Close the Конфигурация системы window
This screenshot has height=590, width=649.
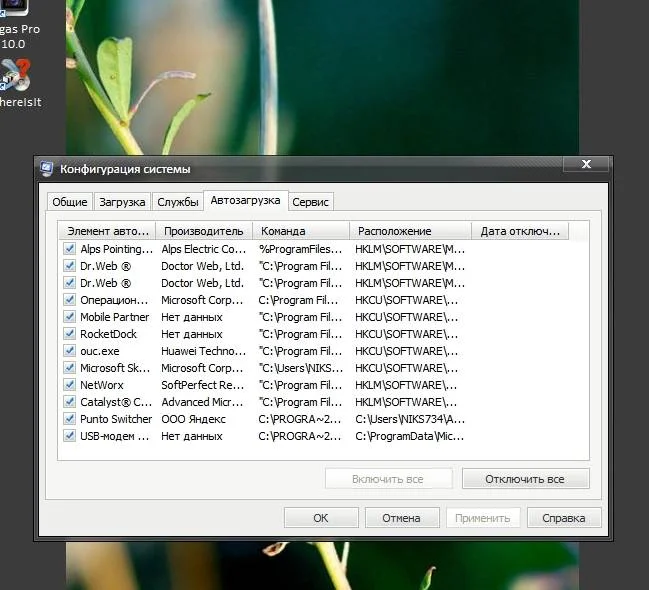click(x=586, y=164)
